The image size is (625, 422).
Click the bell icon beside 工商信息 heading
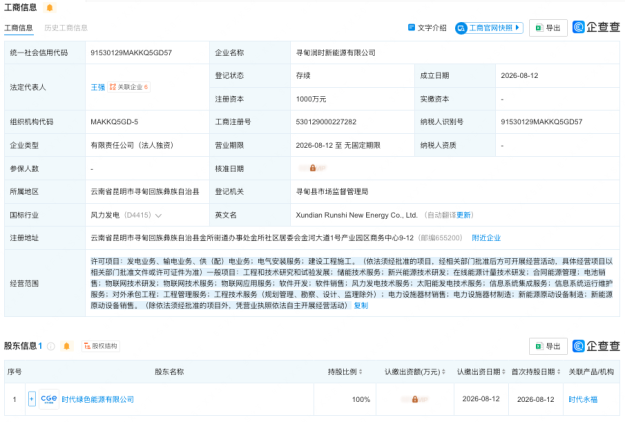49,8
